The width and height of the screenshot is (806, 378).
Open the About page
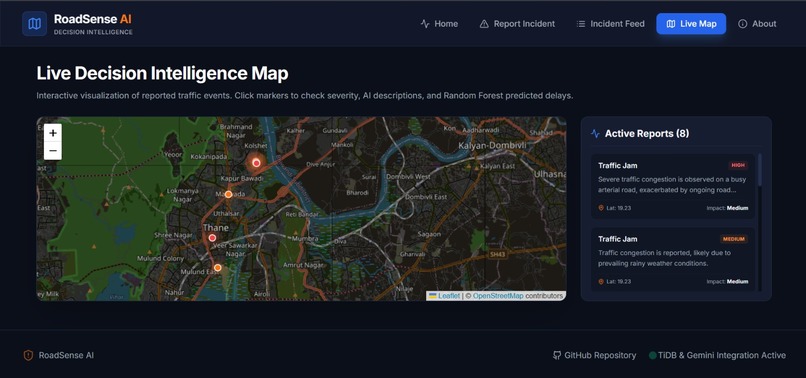(x=757, y=24)
